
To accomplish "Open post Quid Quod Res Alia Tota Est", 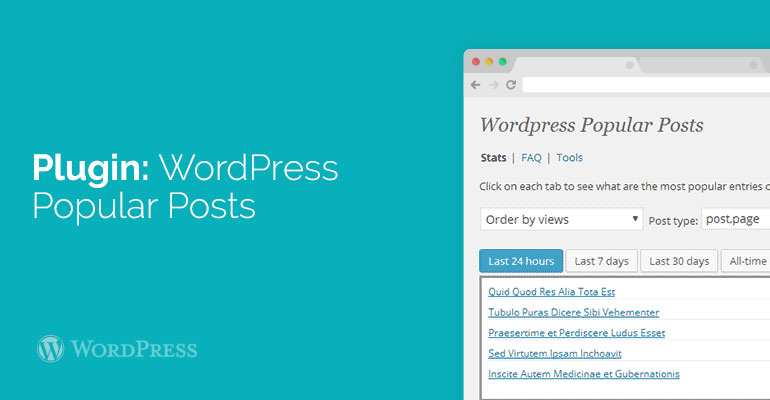I will 551,292.
